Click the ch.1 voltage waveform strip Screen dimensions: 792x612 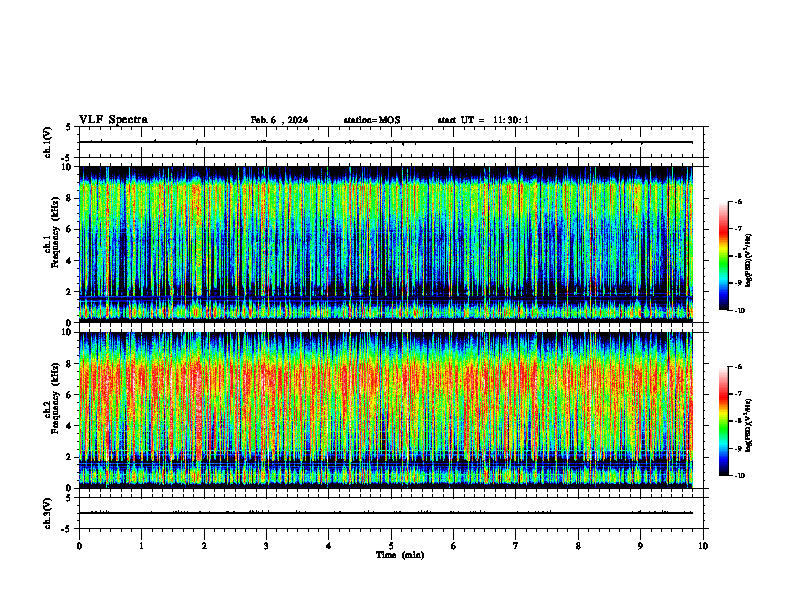click(391, 142)
